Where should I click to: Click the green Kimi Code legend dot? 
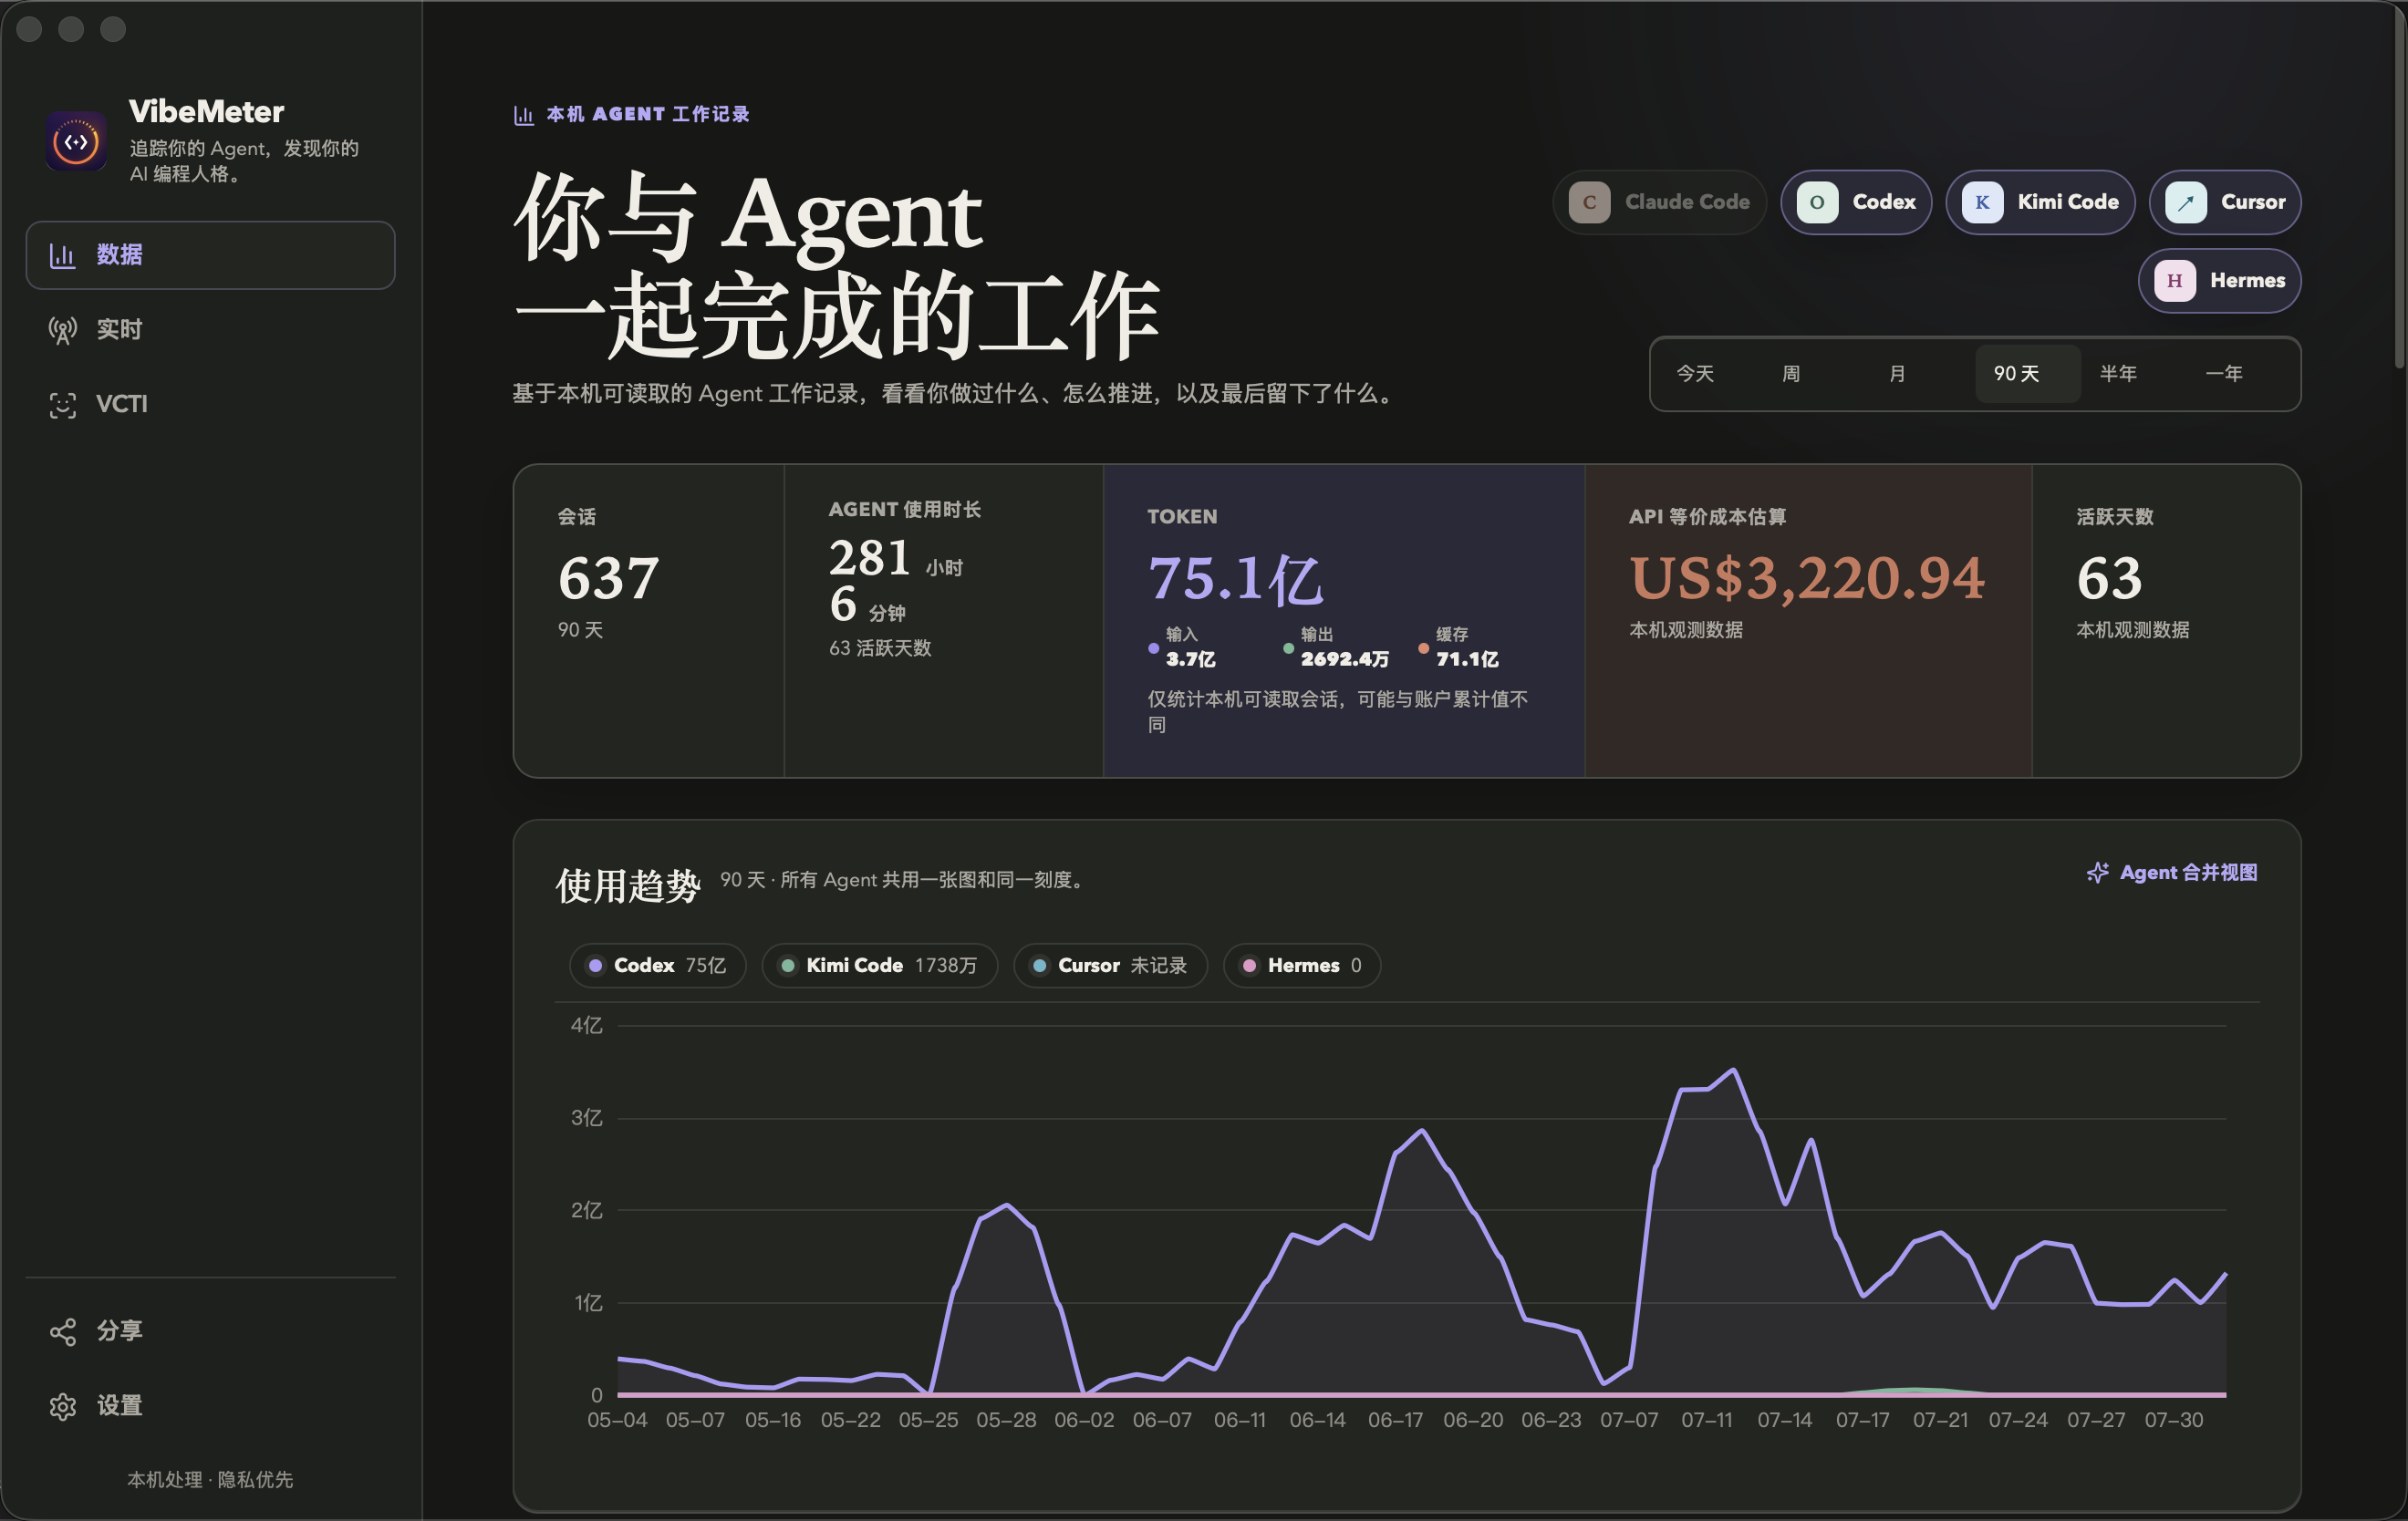point(788,966)
